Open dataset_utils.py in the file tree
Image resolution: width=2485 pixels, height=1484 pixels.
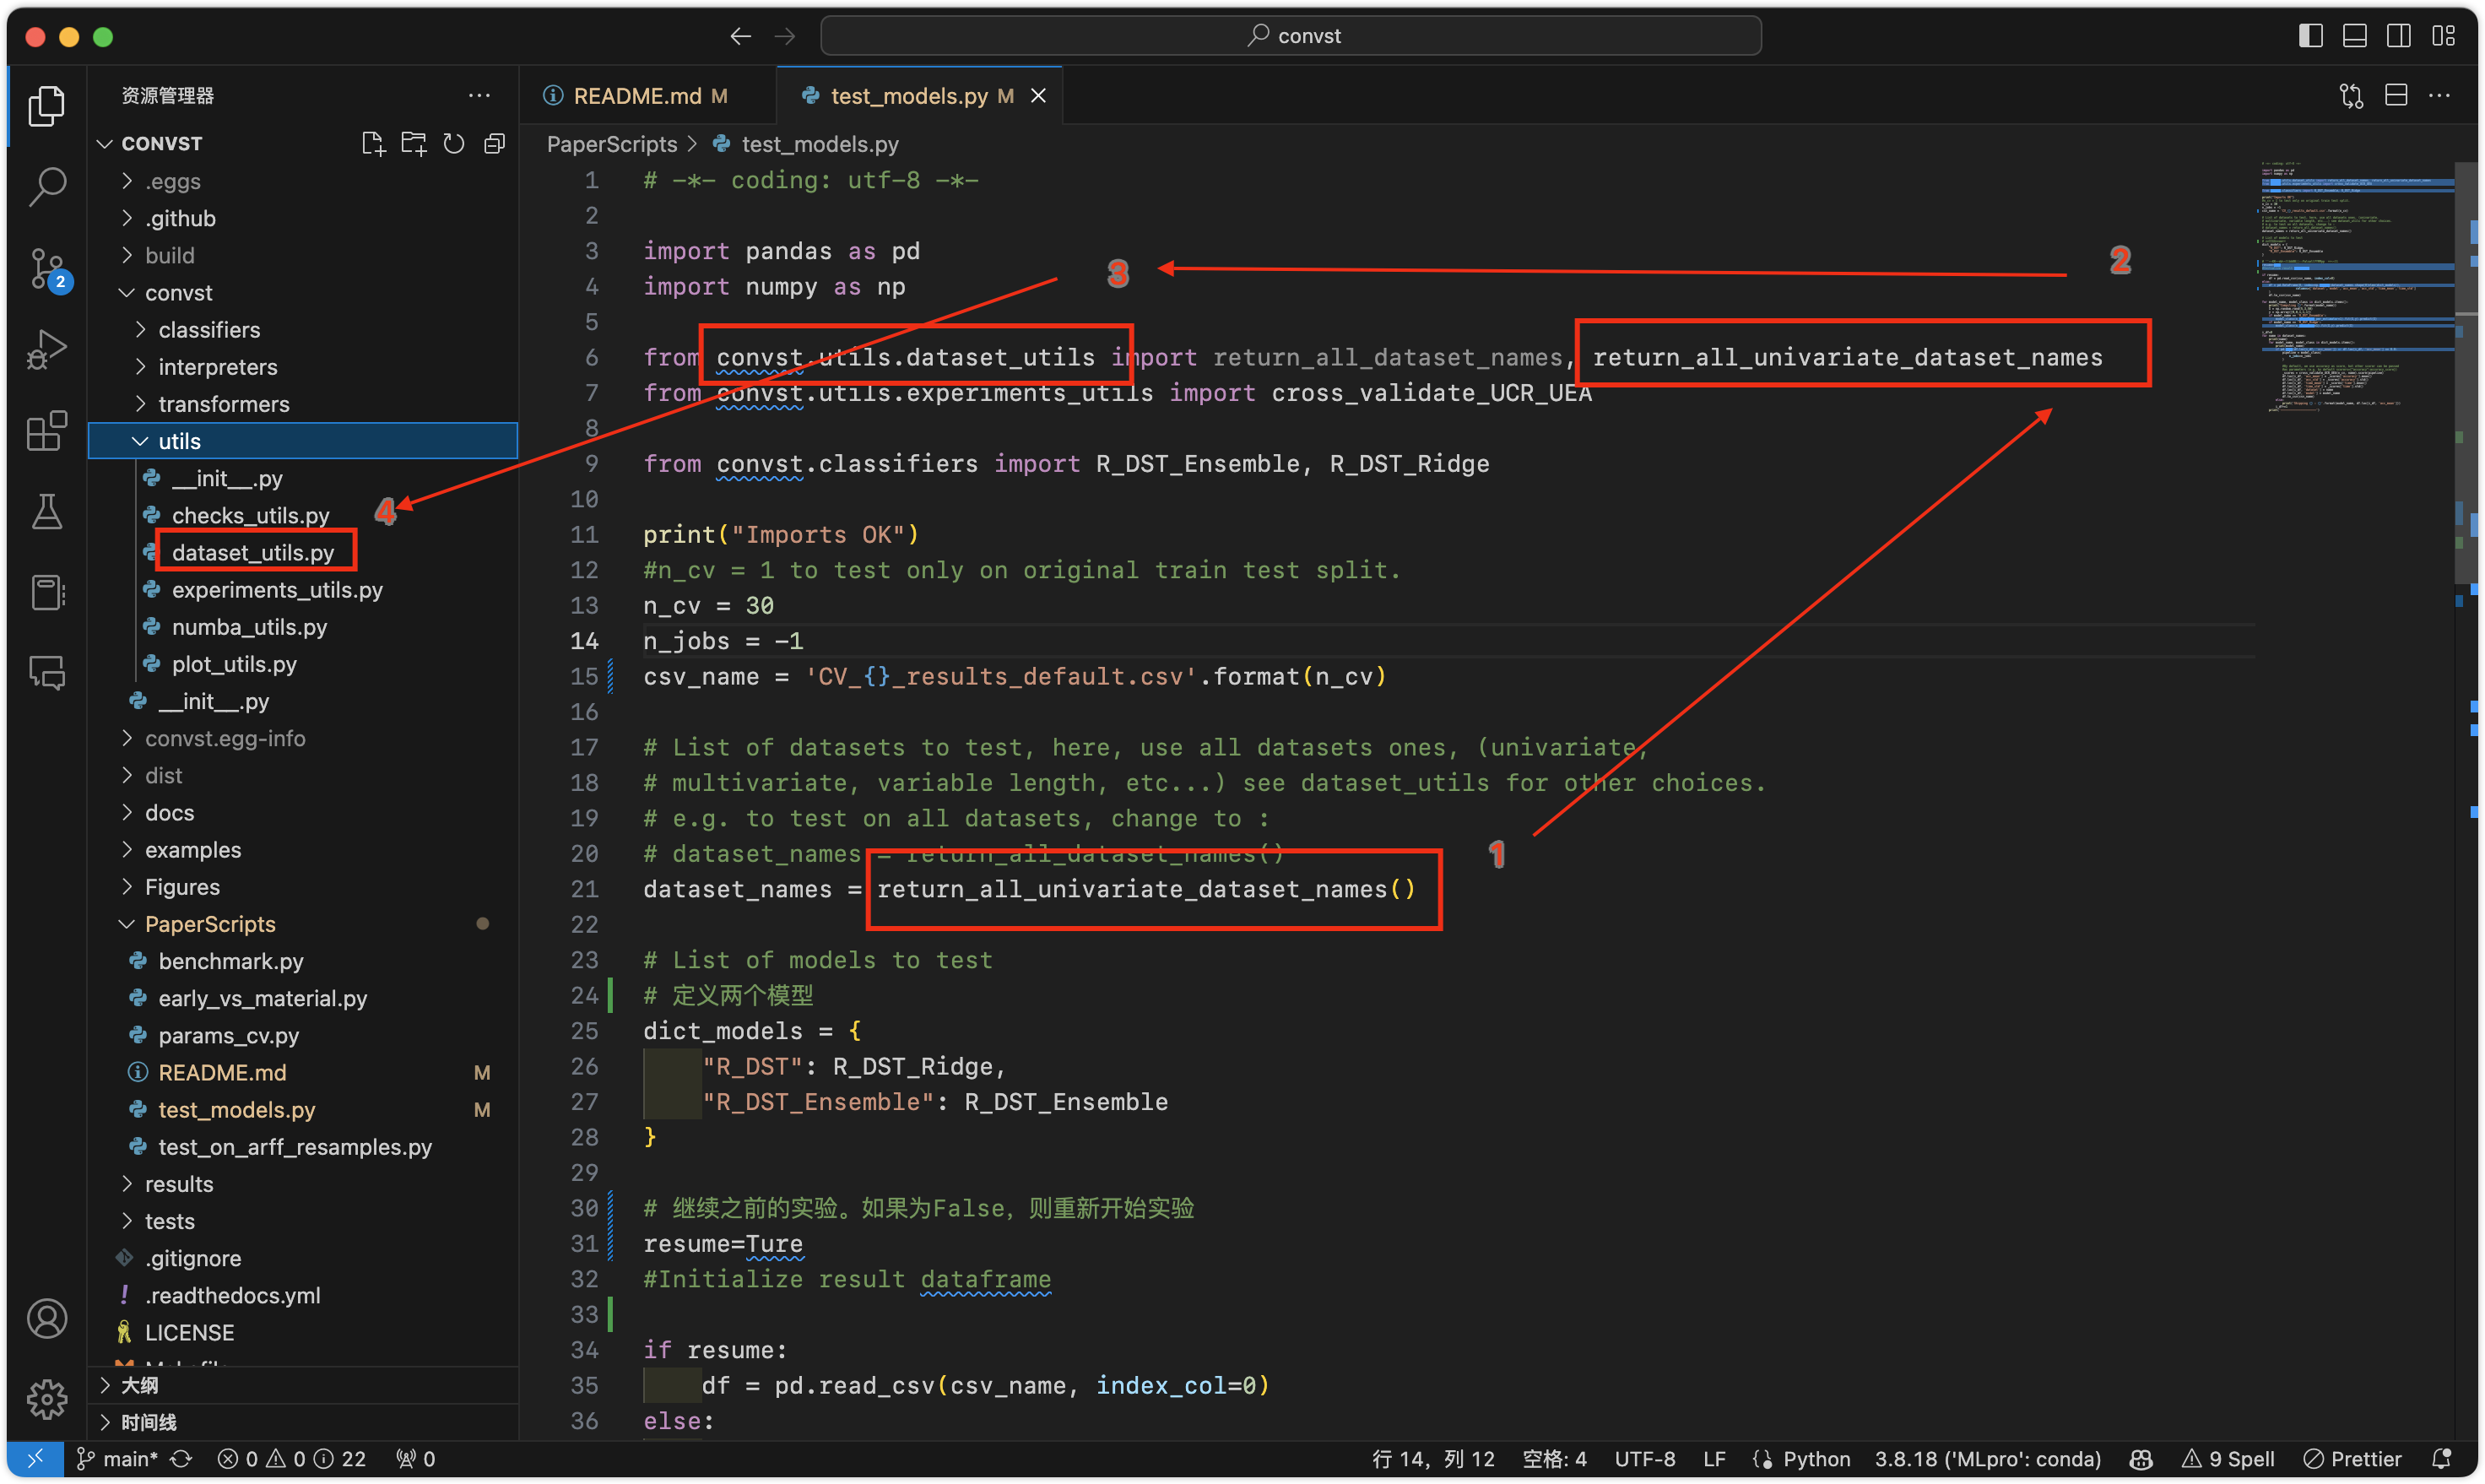[253, 552]
